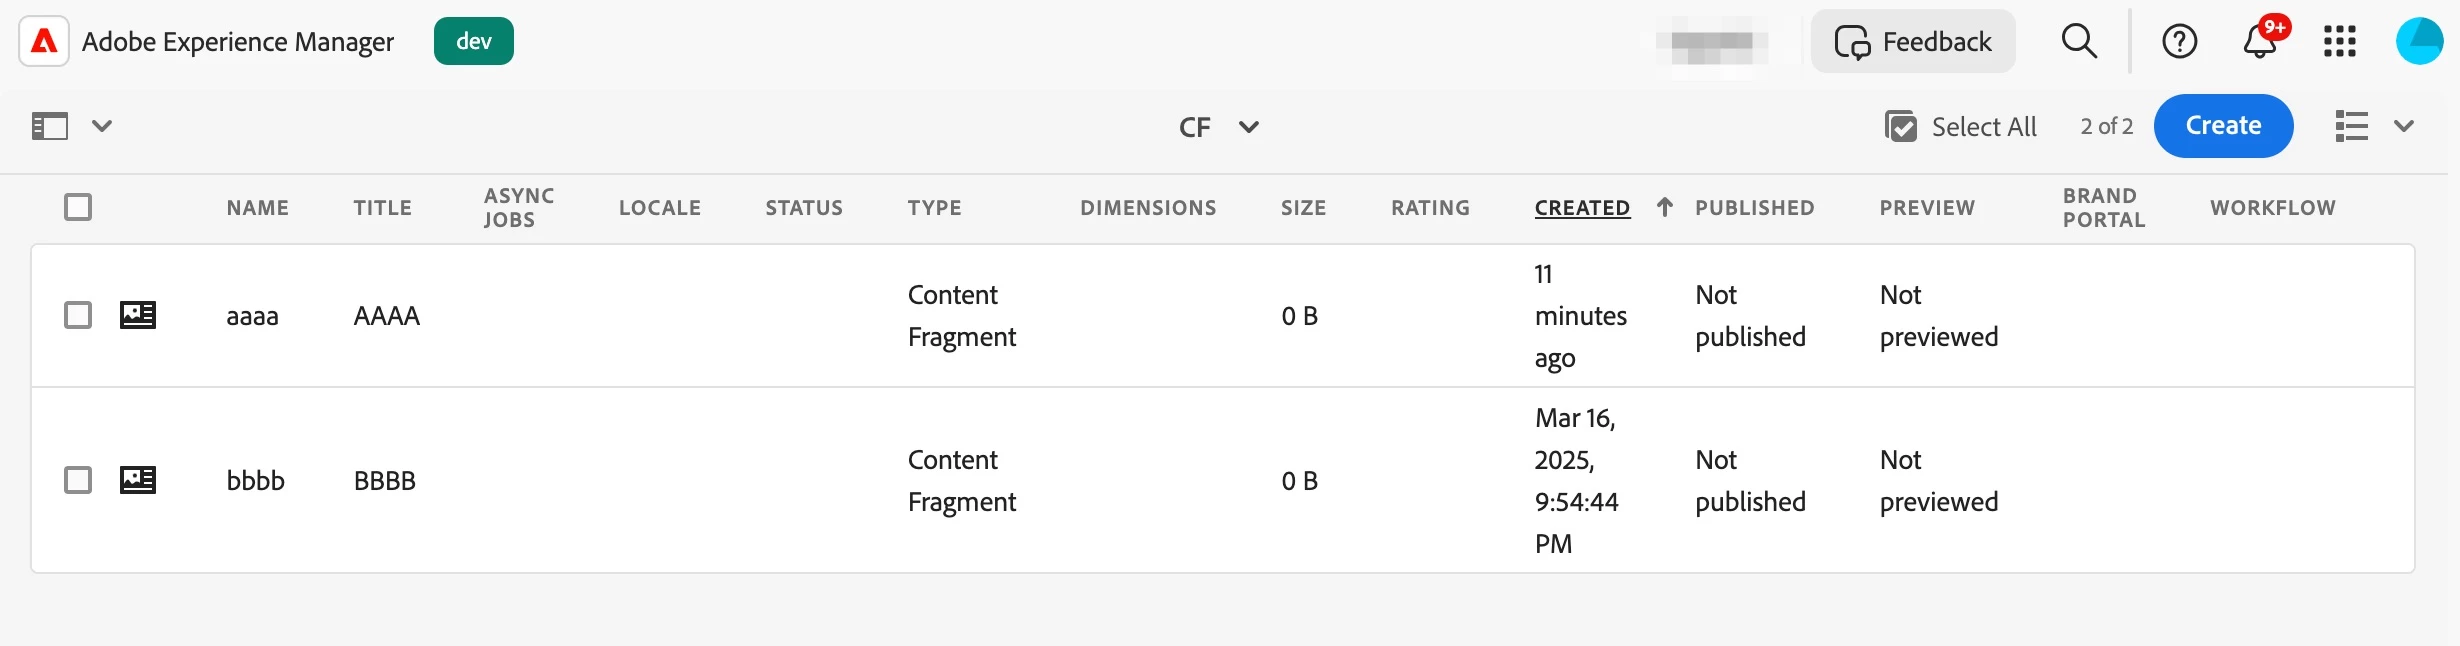Click the list view icon
Image resolution: width=2460 pixels, height=646 pixels.
click(2351, 126)
